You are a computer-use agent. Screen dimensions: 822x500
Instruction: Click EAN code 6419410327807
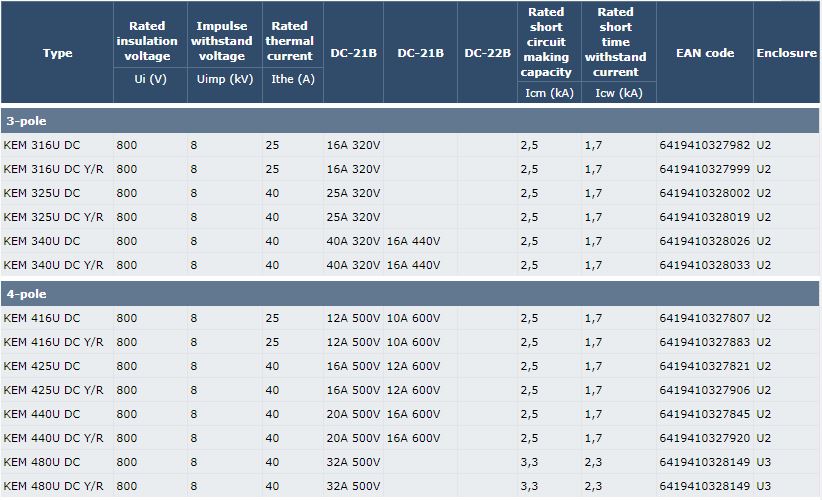pyautogui.click(x=705, y=318)
